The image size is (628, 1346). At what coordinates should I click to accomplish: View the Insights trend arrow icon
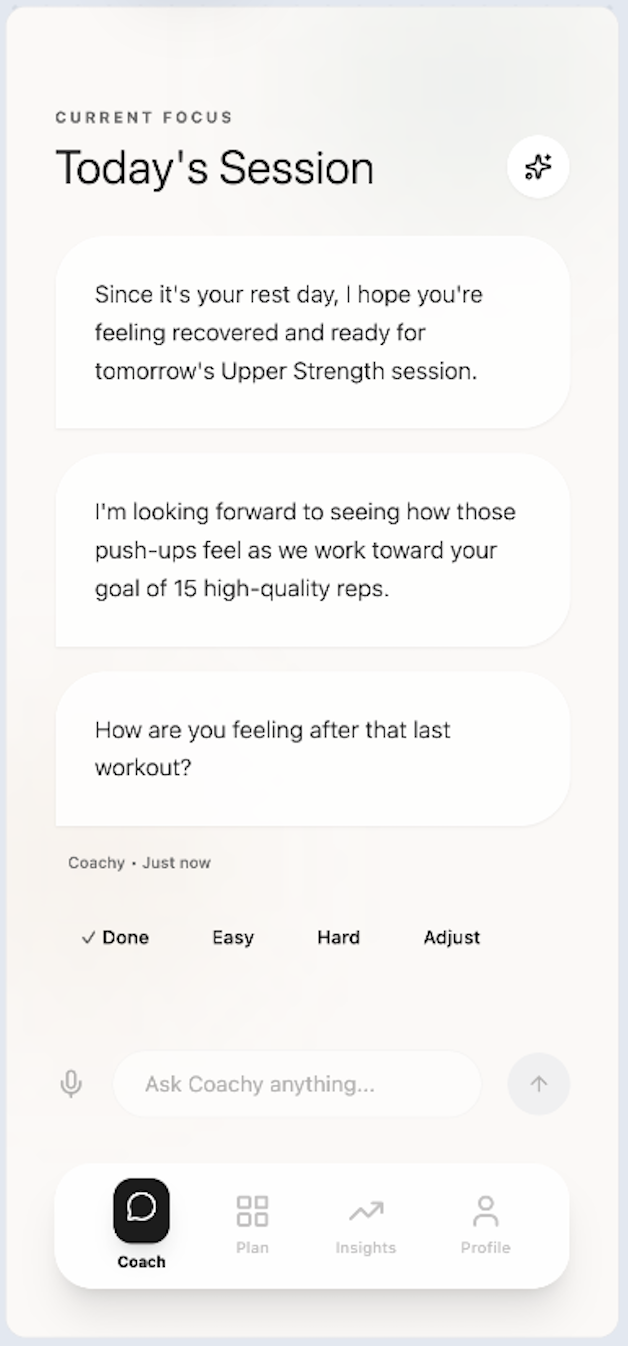coord(366,1212)
